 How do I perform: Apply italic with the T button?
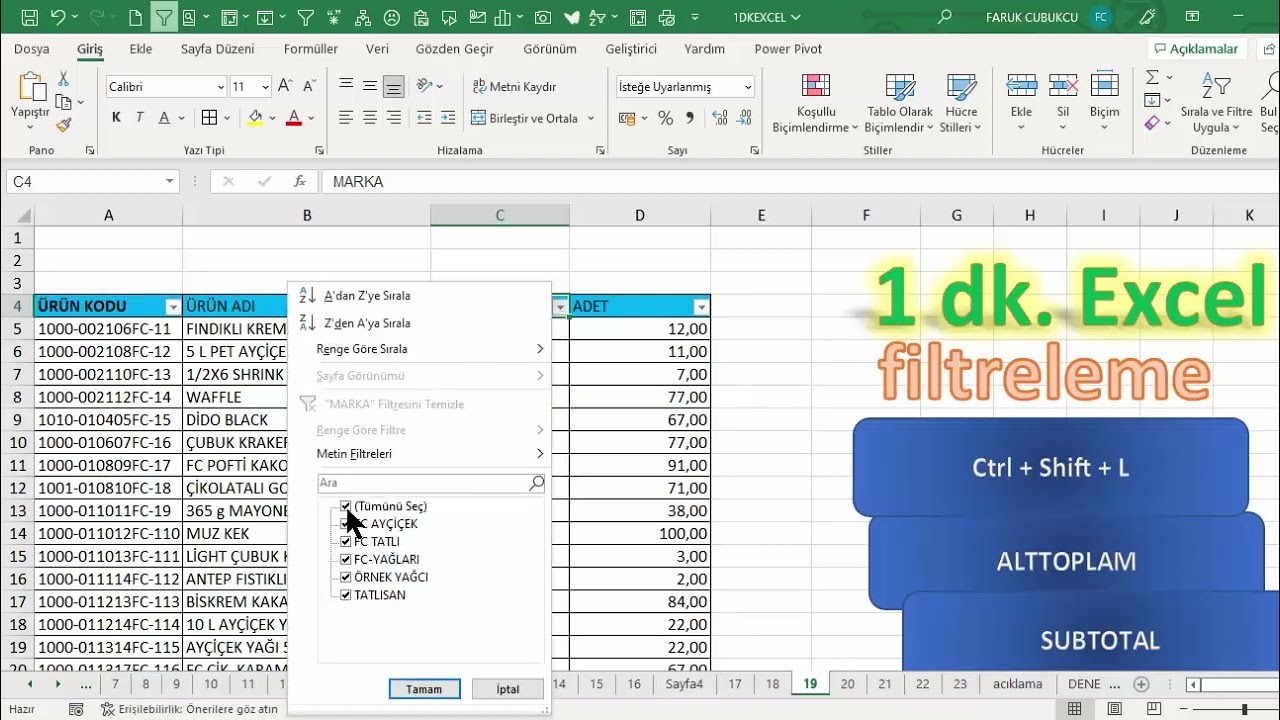pos(140,118)
